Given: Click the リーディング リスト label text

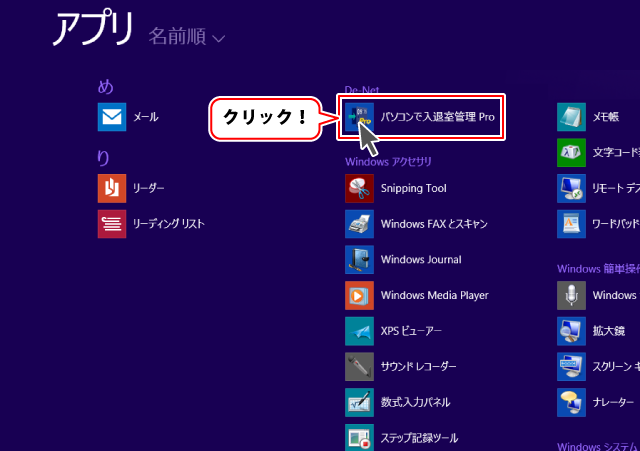Looking at the screenshot, I should click(x=169, y=224).
